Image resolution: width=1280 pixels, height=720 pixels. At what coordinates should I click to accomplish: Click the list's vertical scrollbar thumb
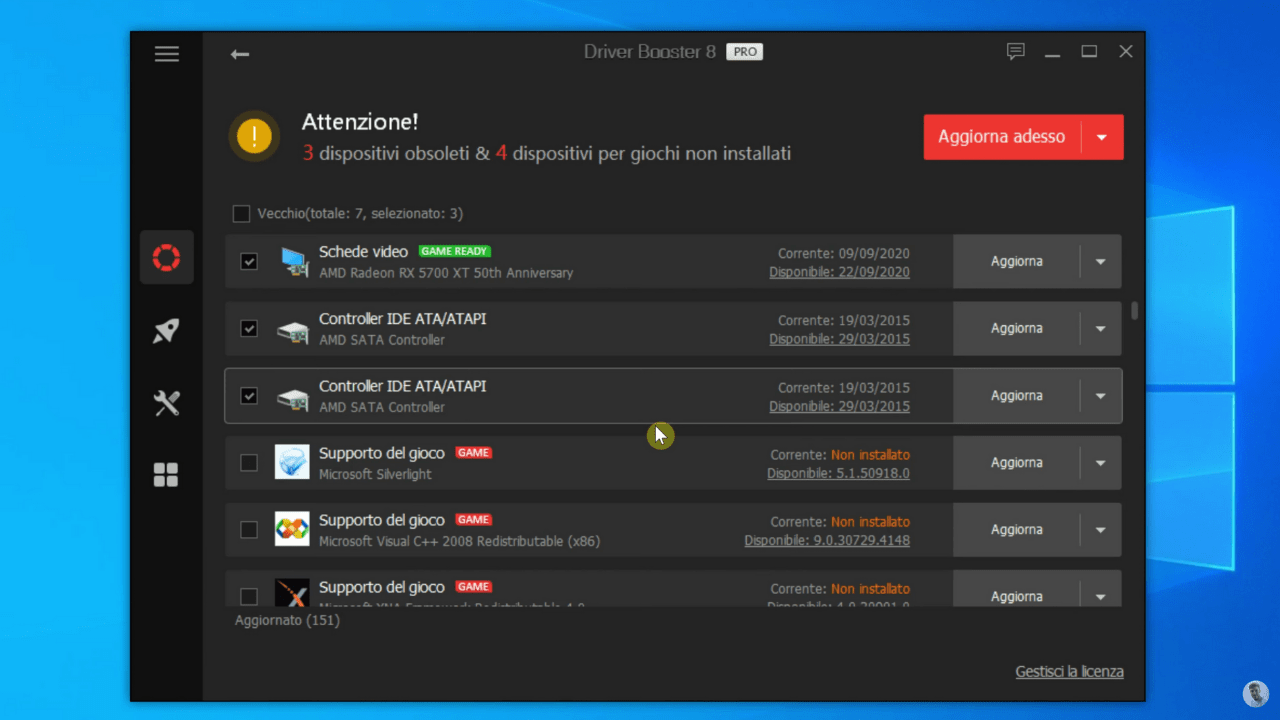1134,311
